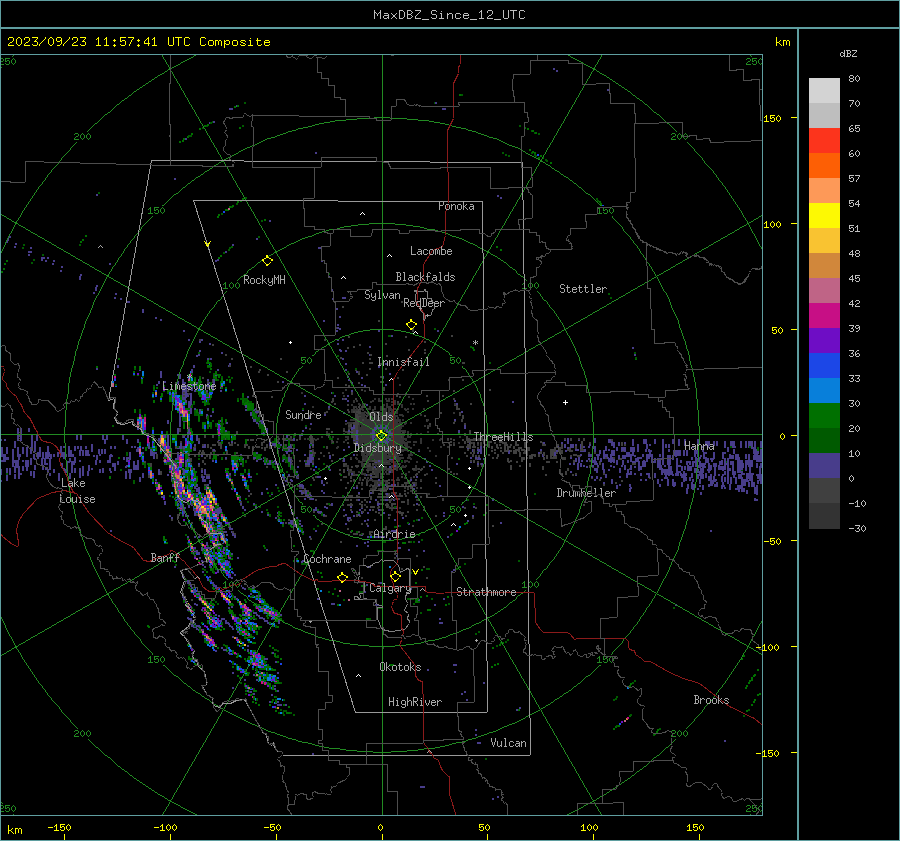The height and width of the screenshot is (841, 900).
Task: Select the slate purple 0-10 dBZ swatch
Action: coord(824,466)
